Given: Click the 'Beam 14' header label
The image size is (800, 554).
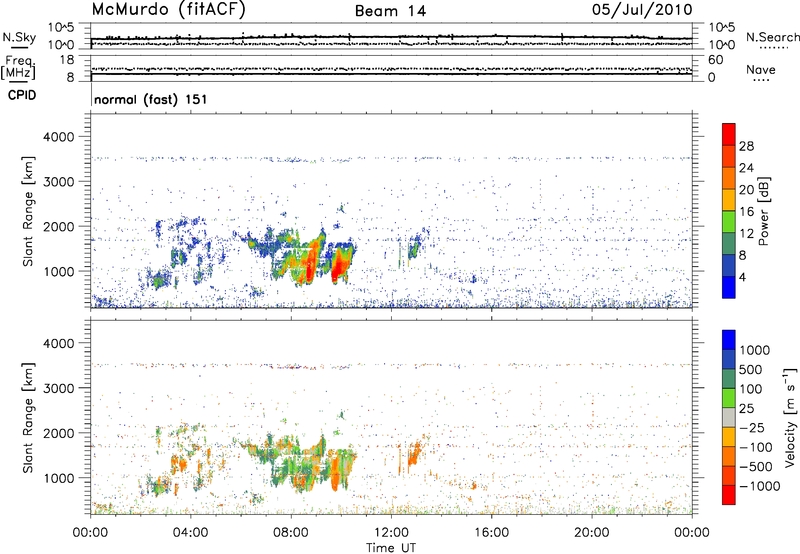Looking at the screenshot, I should click(x=390, y=11).
